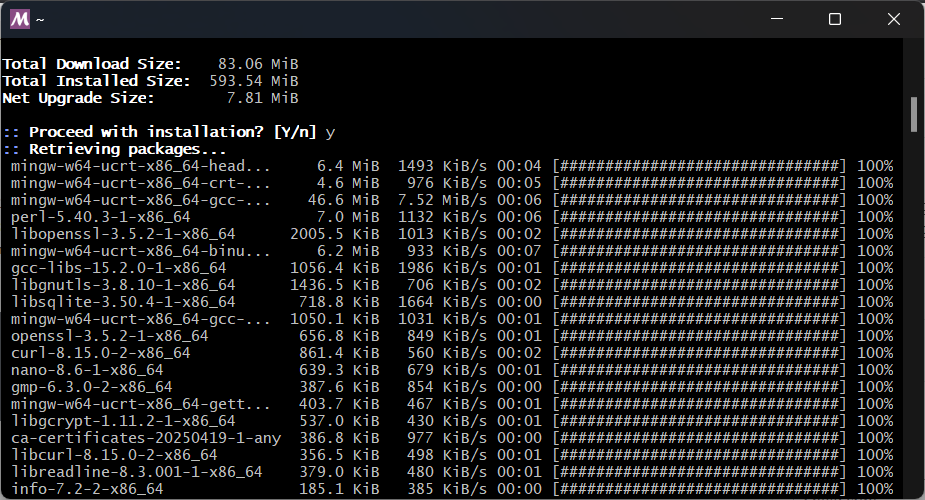925x500 pixels.
Task: Click the Total Download Size value
Action: point(258,64)
